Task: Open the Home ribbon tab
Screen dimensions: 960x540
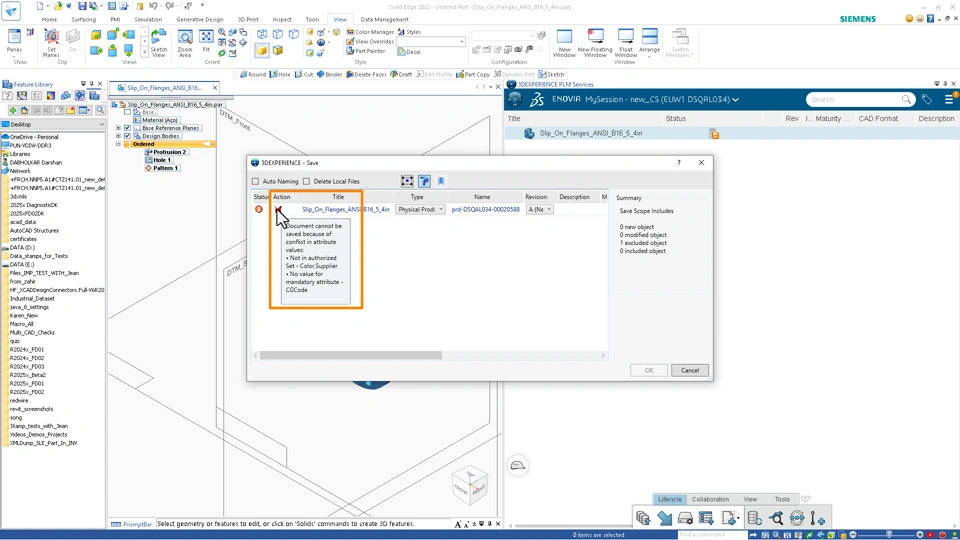Action: (49, 20)
